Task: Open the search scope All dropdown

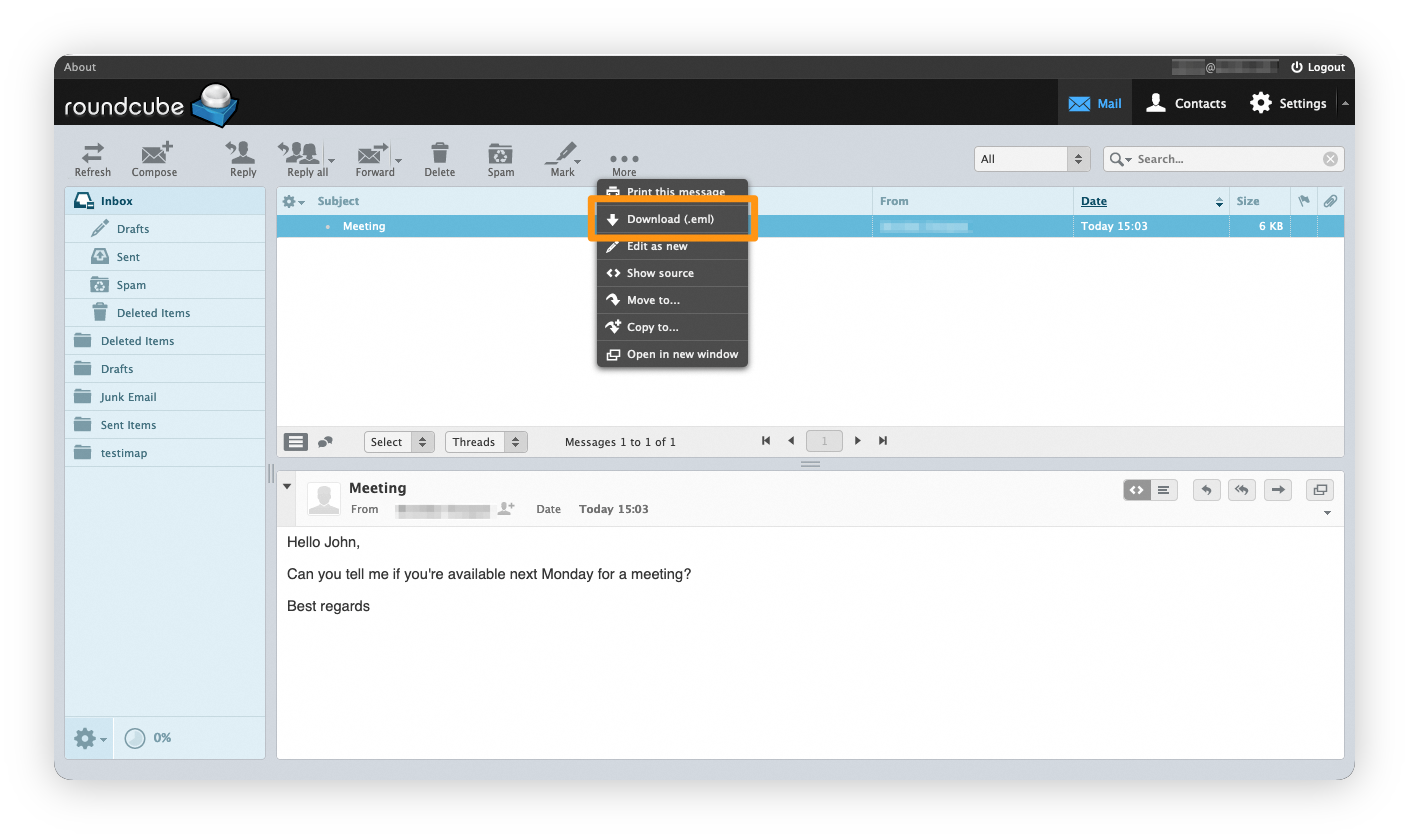Action: (1031, 158)
